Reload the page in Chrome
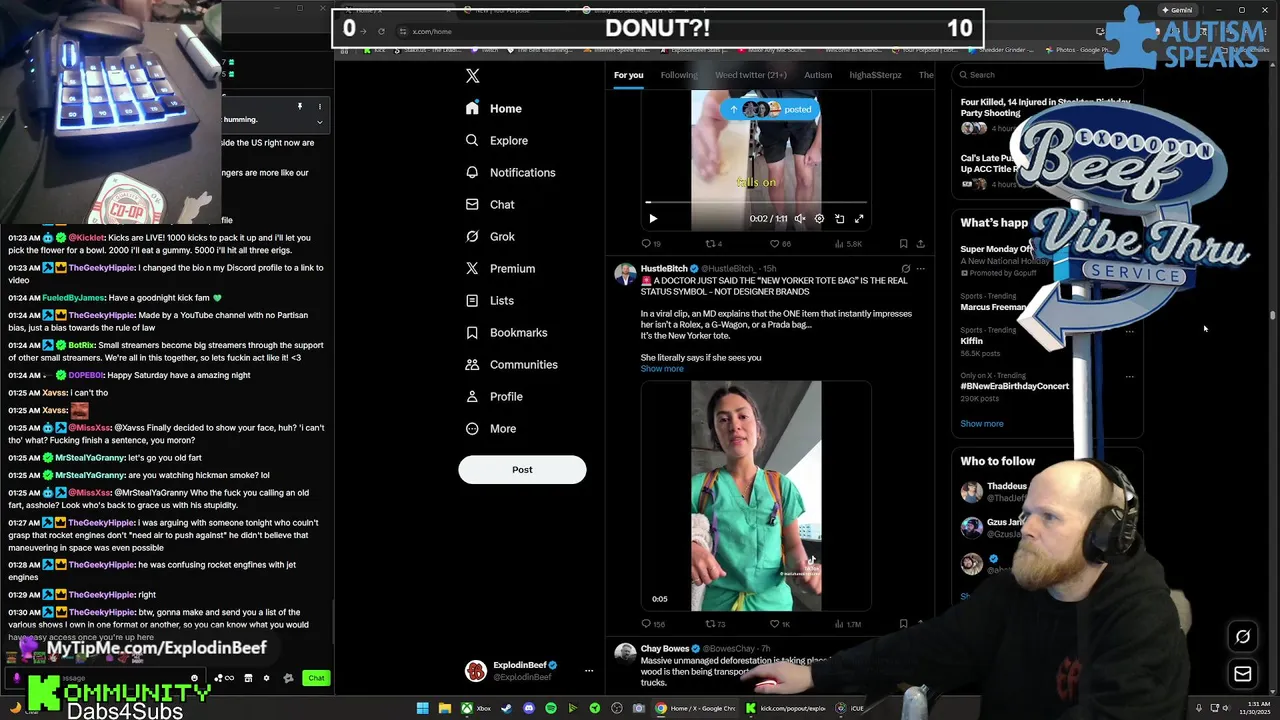The width and height of the screenshot is (1280, 720). 381,31
